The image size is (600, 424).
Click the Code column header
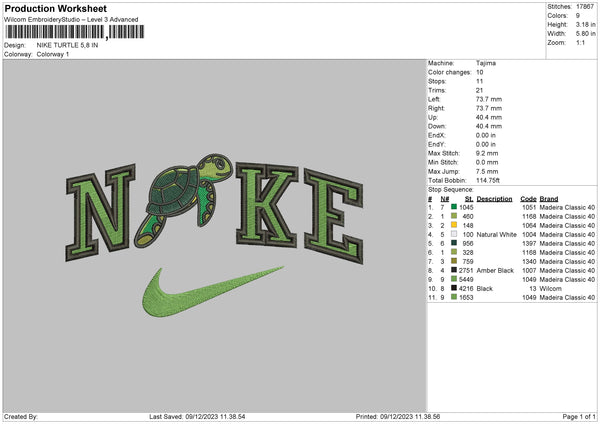(x=528, y=199)
